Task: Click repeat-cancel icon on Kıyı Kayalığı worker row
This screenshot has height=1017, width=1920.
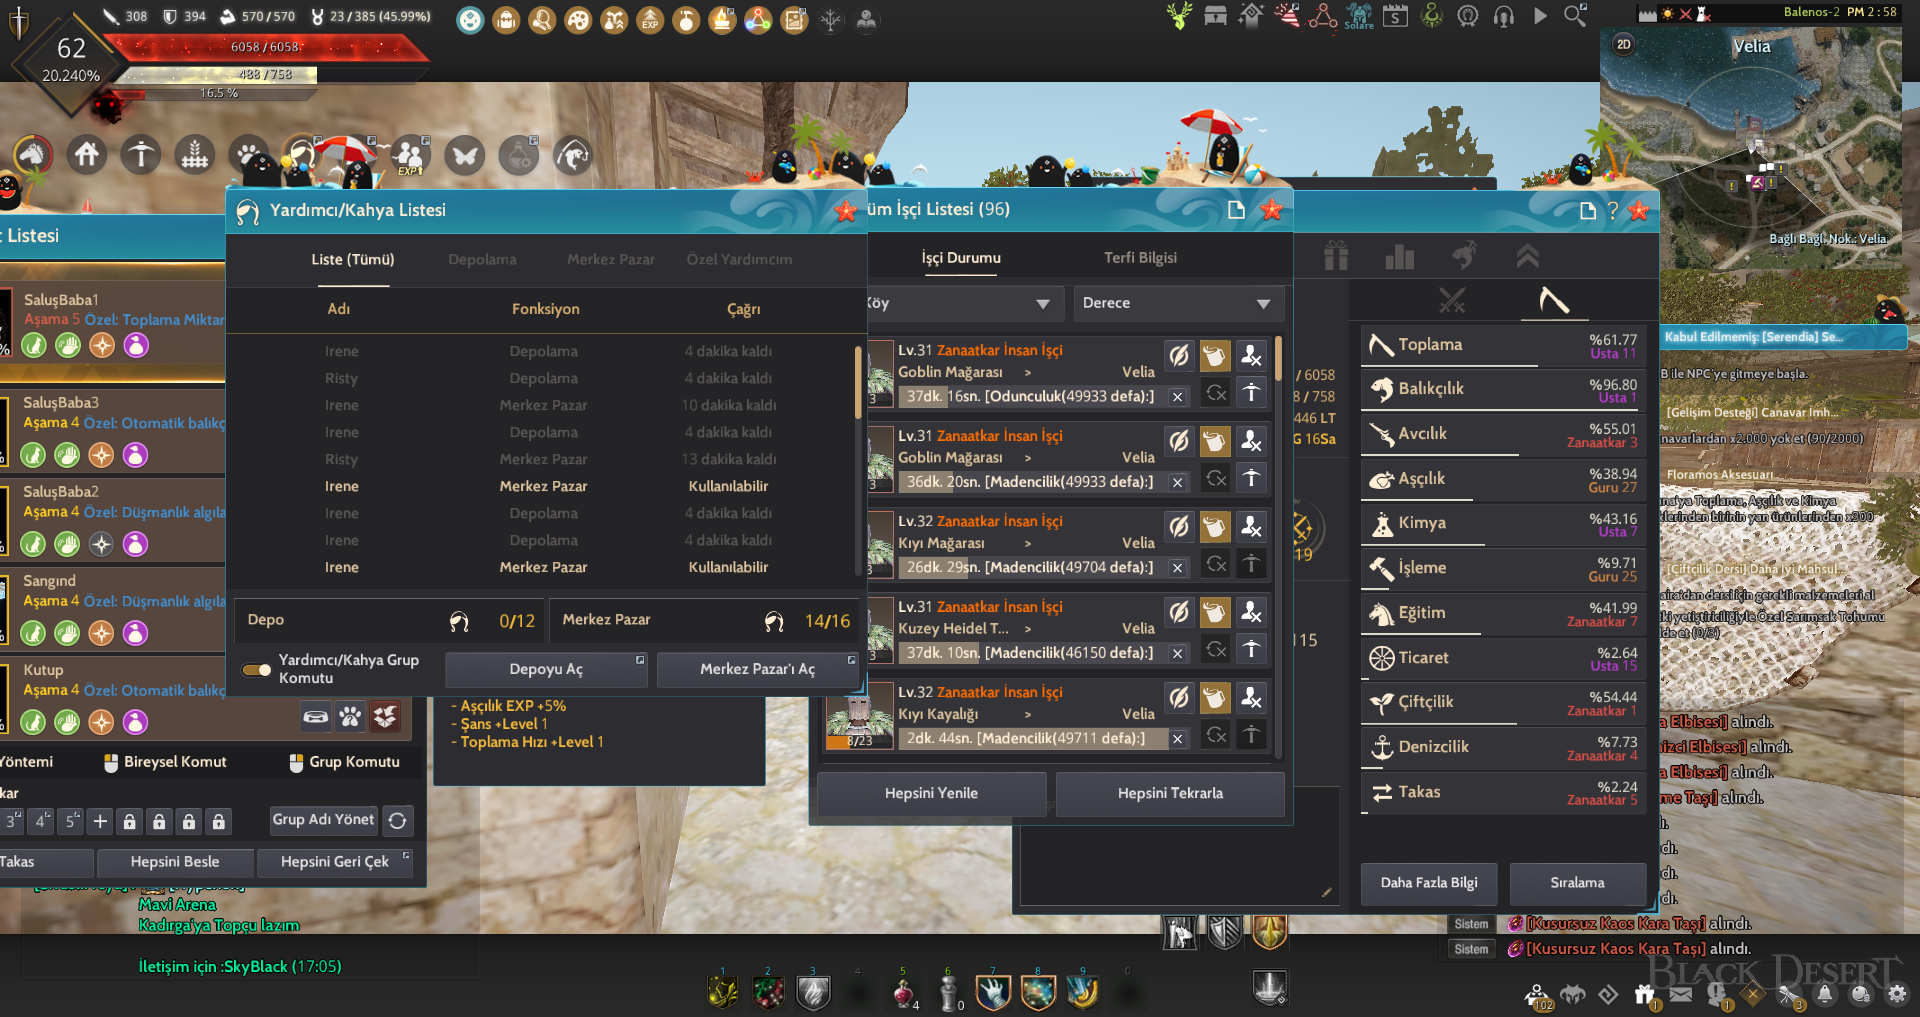Action: click(x=1215, y=735)
